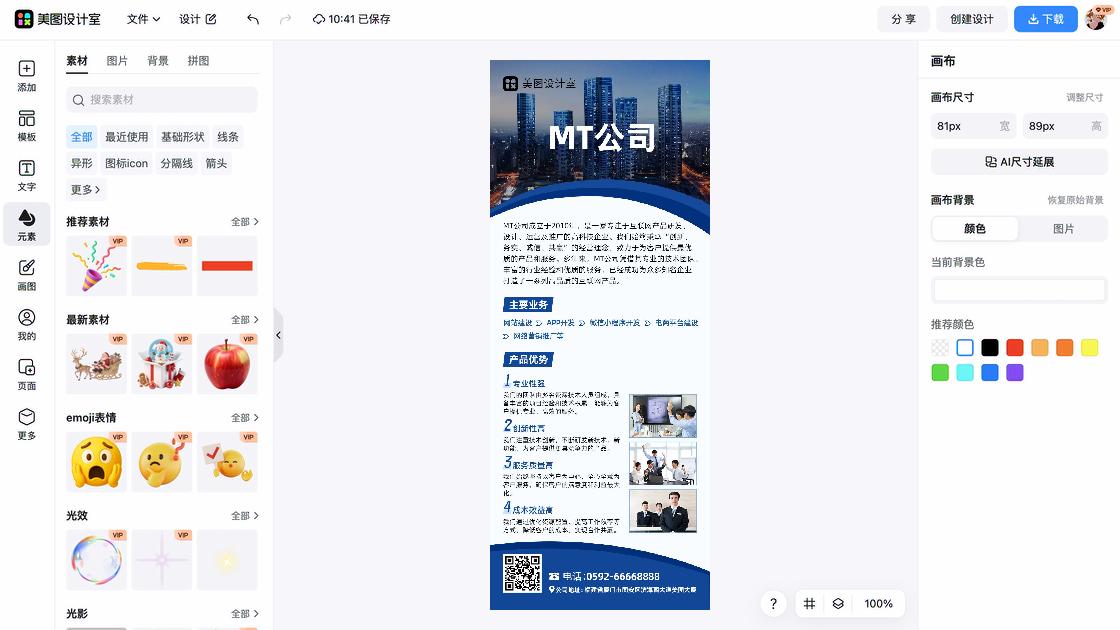Collapse the materials panel with the edge chevron
Viewport: 1120px width, 630px height.
pos(278,336)
